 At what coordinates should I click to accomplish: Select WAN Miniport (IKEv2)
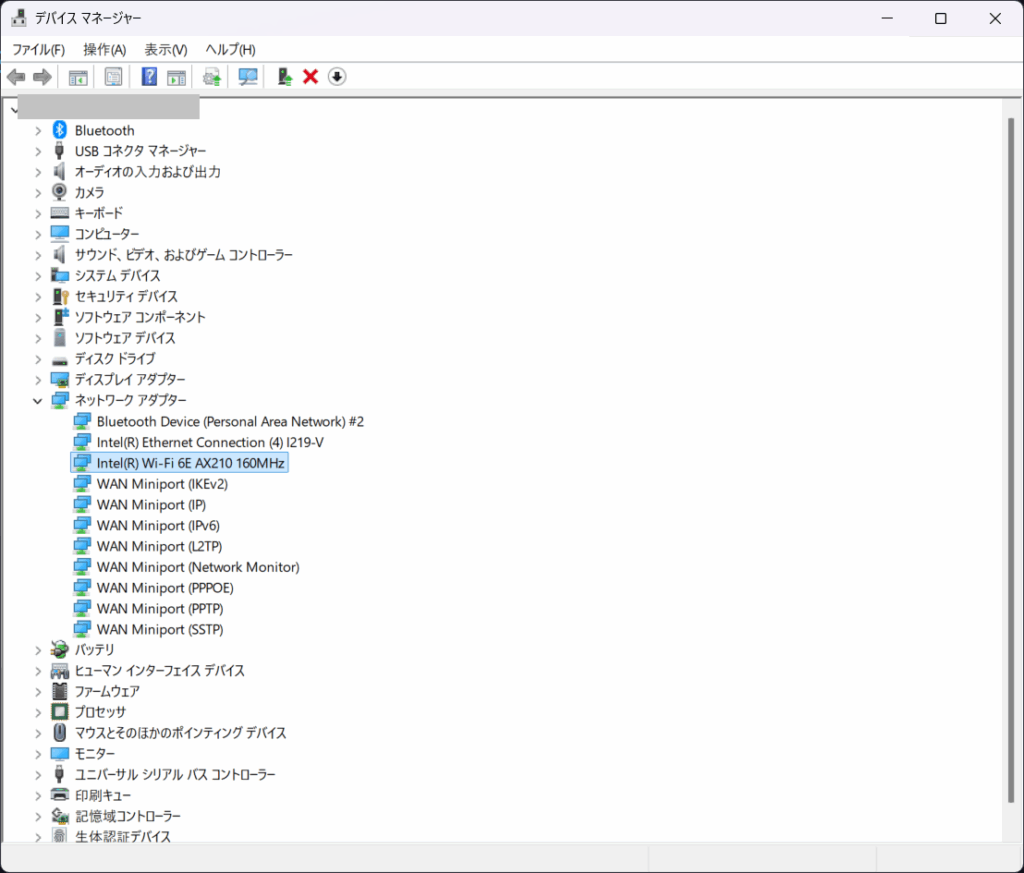(x=162, y=484)
